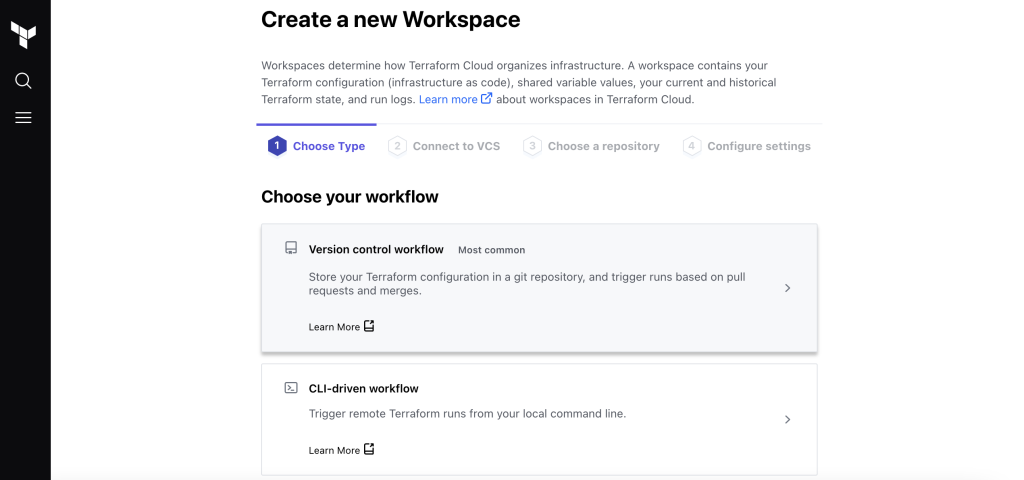This screenshot has height=480, width=1024.
Task: Open Learn More under CLI-driven workflow
Action: (334, 450)
